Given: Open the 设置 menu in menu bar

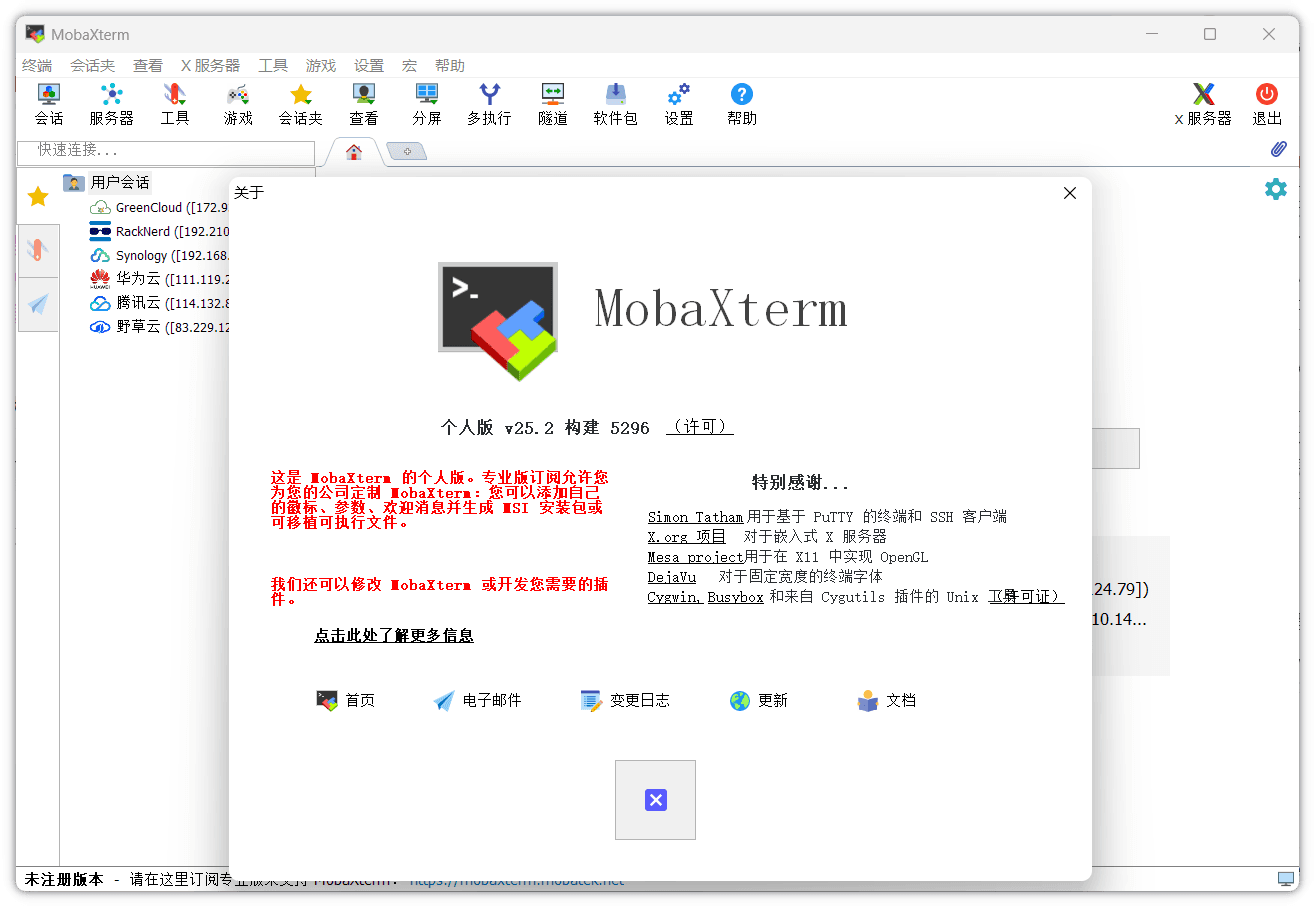Looking at the screenshot, I should [x=369, y=65].
